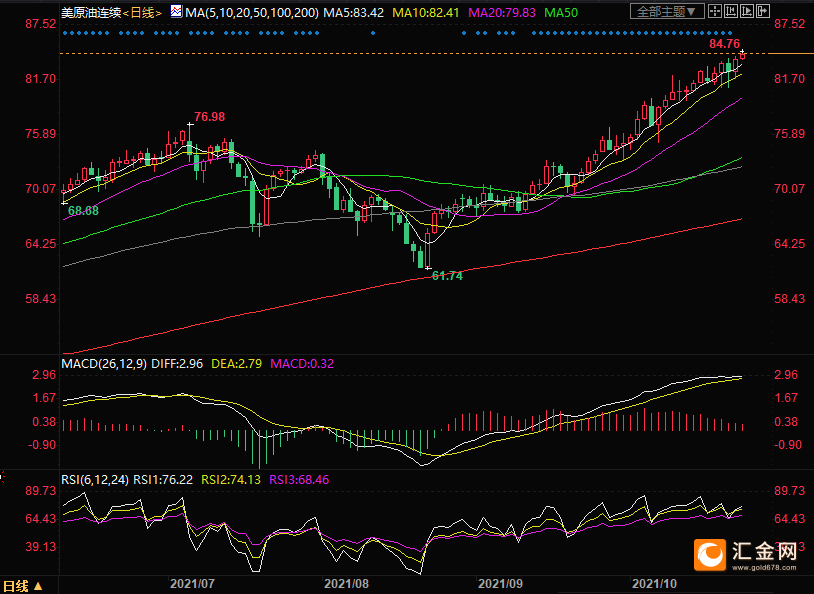Click the 76.98 high price label
Screen dimensions: 814x594
[209, 117]
